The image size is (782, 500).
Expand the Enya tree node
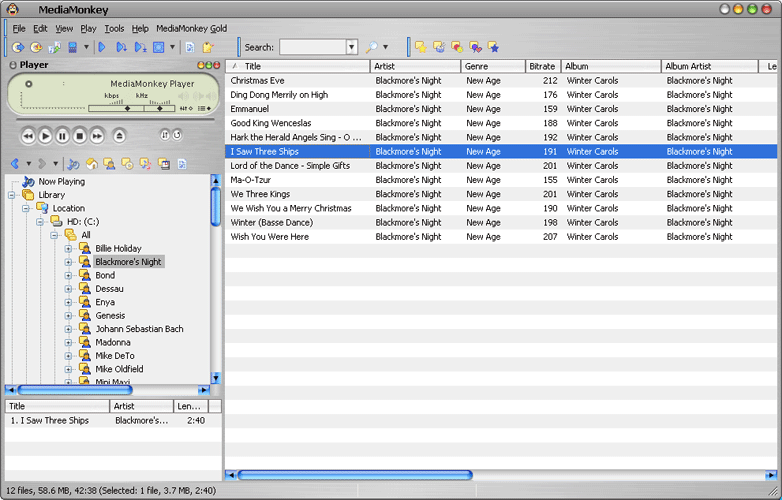68,303
